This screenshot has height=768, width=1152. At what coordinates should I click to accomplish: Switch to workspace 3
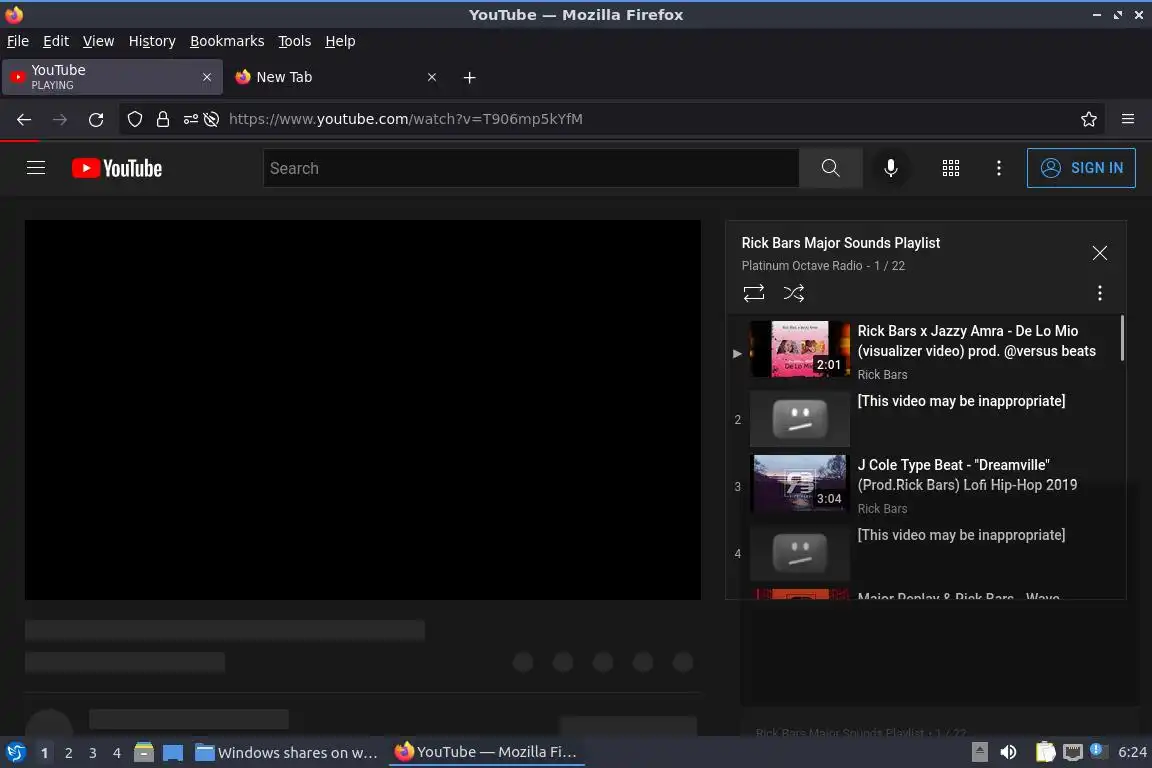[93, 753]
